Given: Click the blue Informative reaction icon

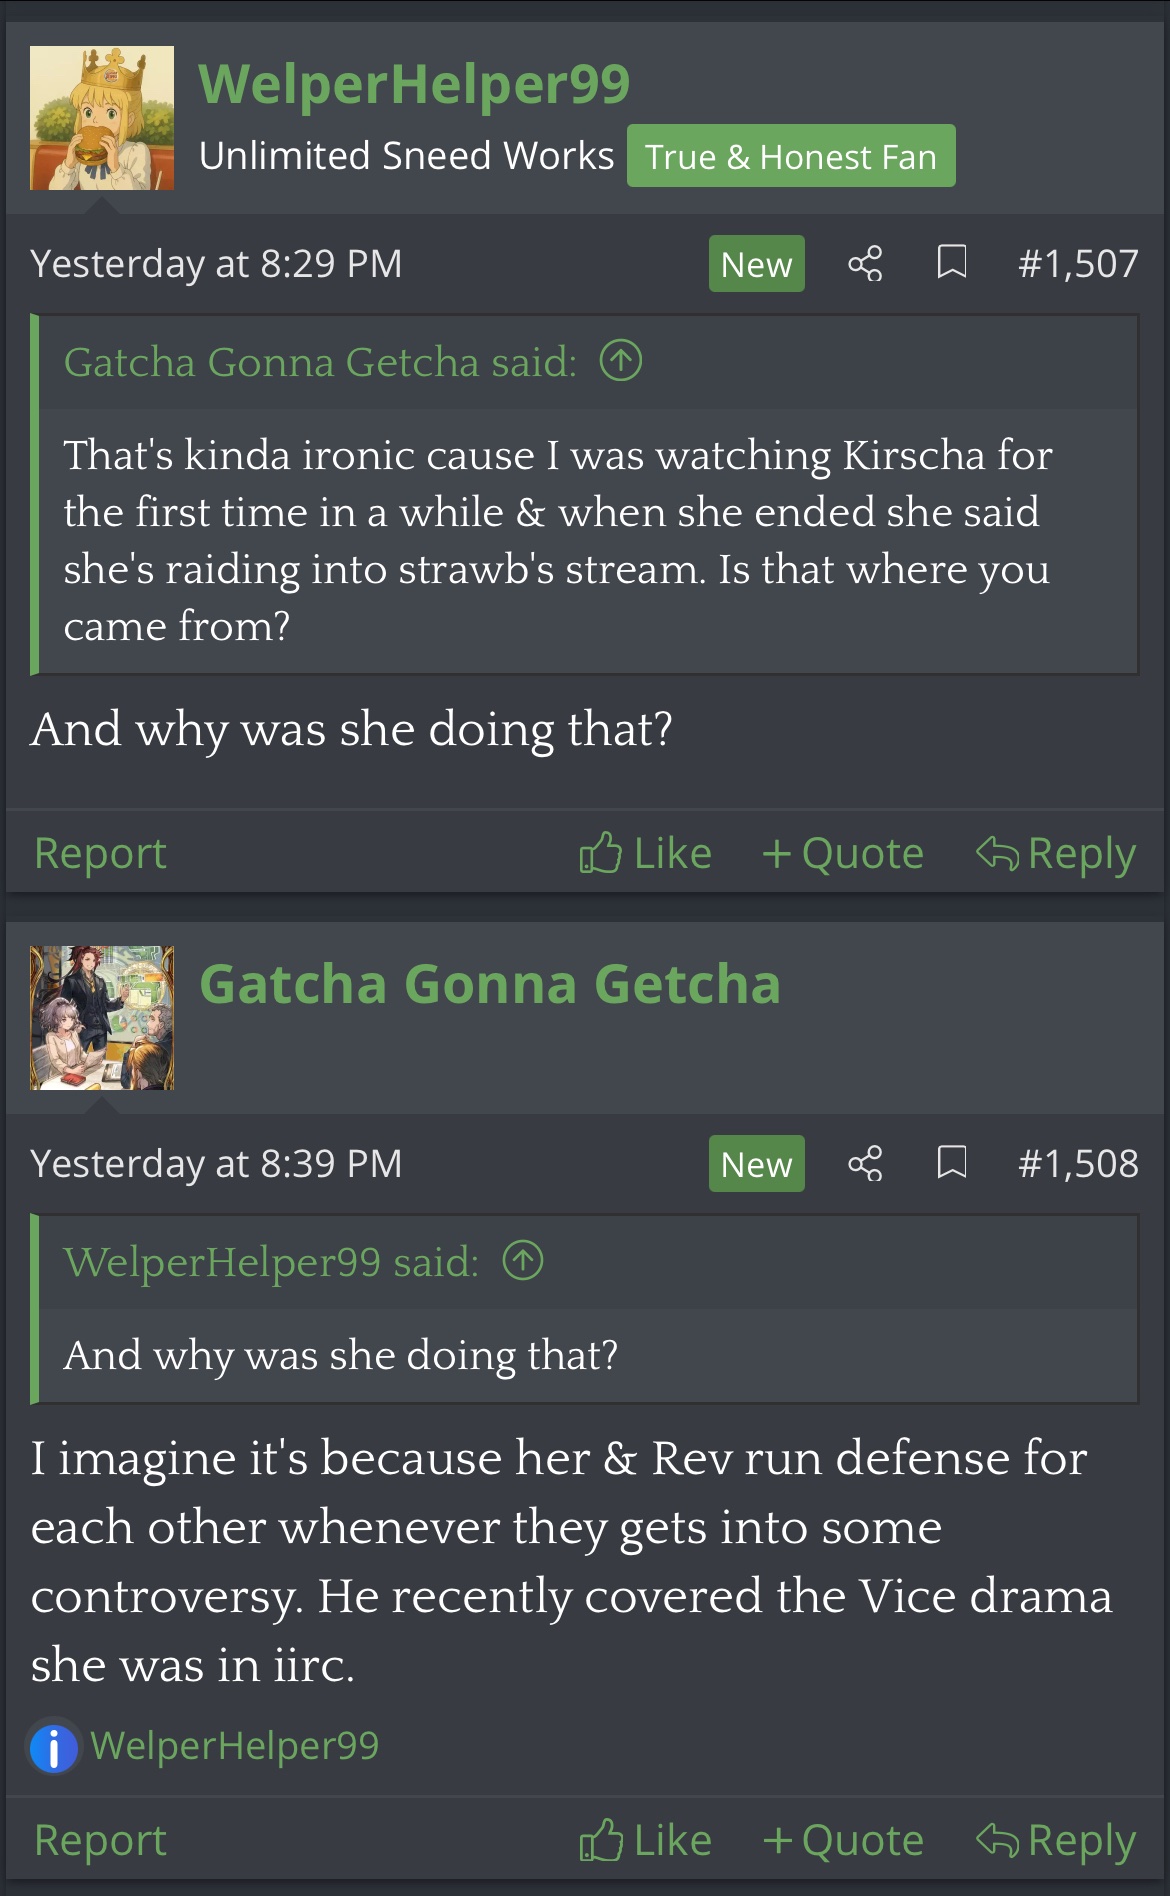Looking at the screenshot, I should click(x=54, y=1748).
